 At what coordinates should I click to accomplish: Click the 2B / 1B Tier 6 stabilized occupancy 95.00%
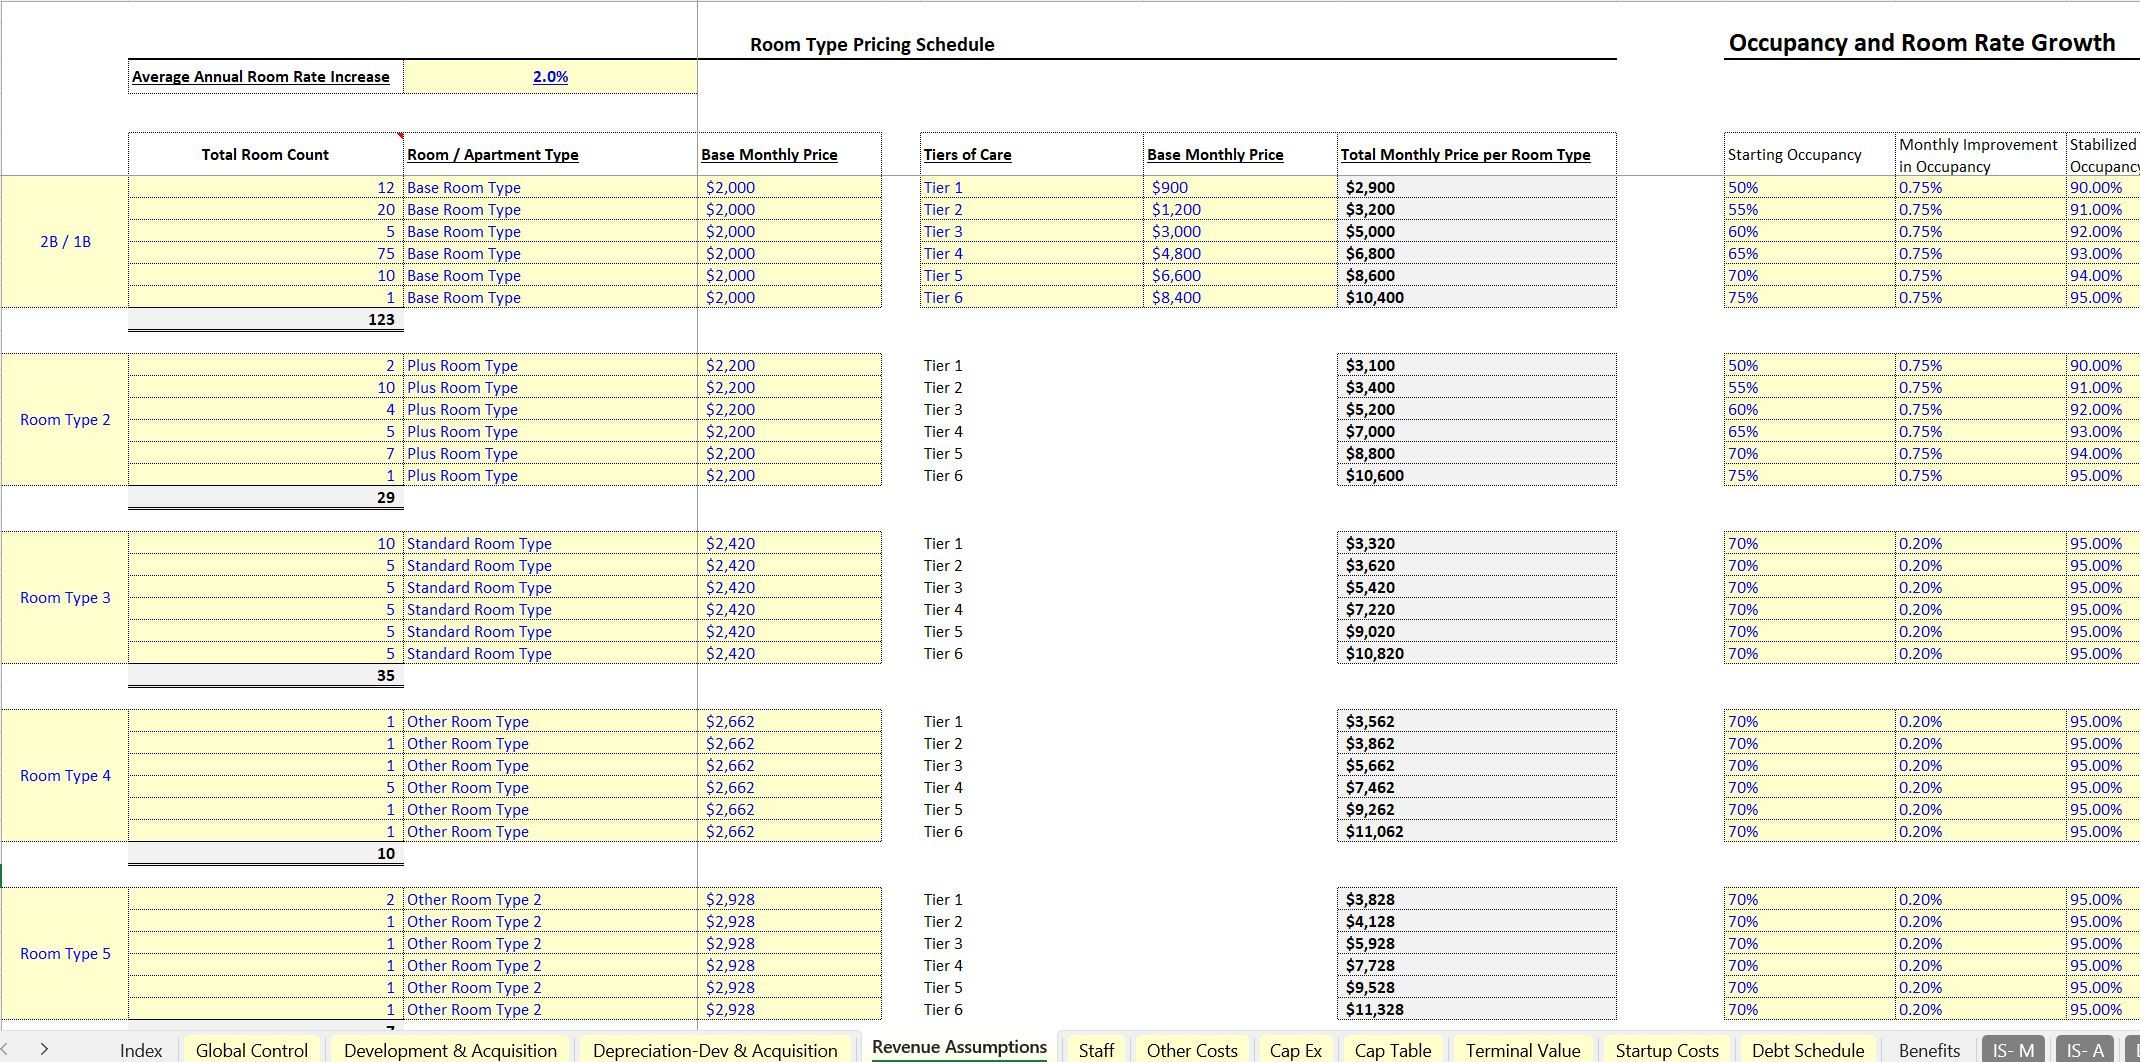coord(2103,298)
